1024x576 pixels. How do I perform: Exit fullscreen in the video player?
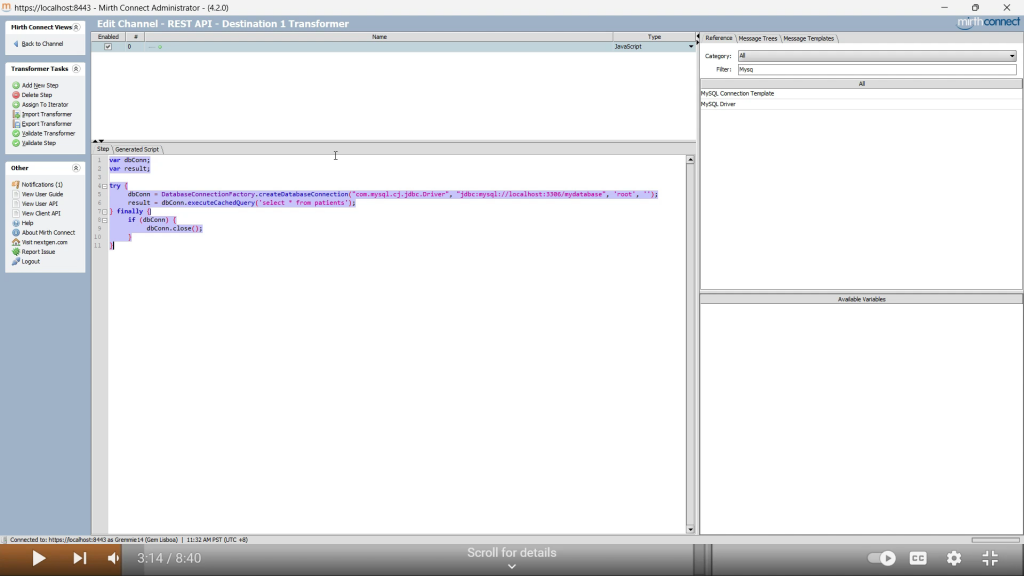click(990, 558)
